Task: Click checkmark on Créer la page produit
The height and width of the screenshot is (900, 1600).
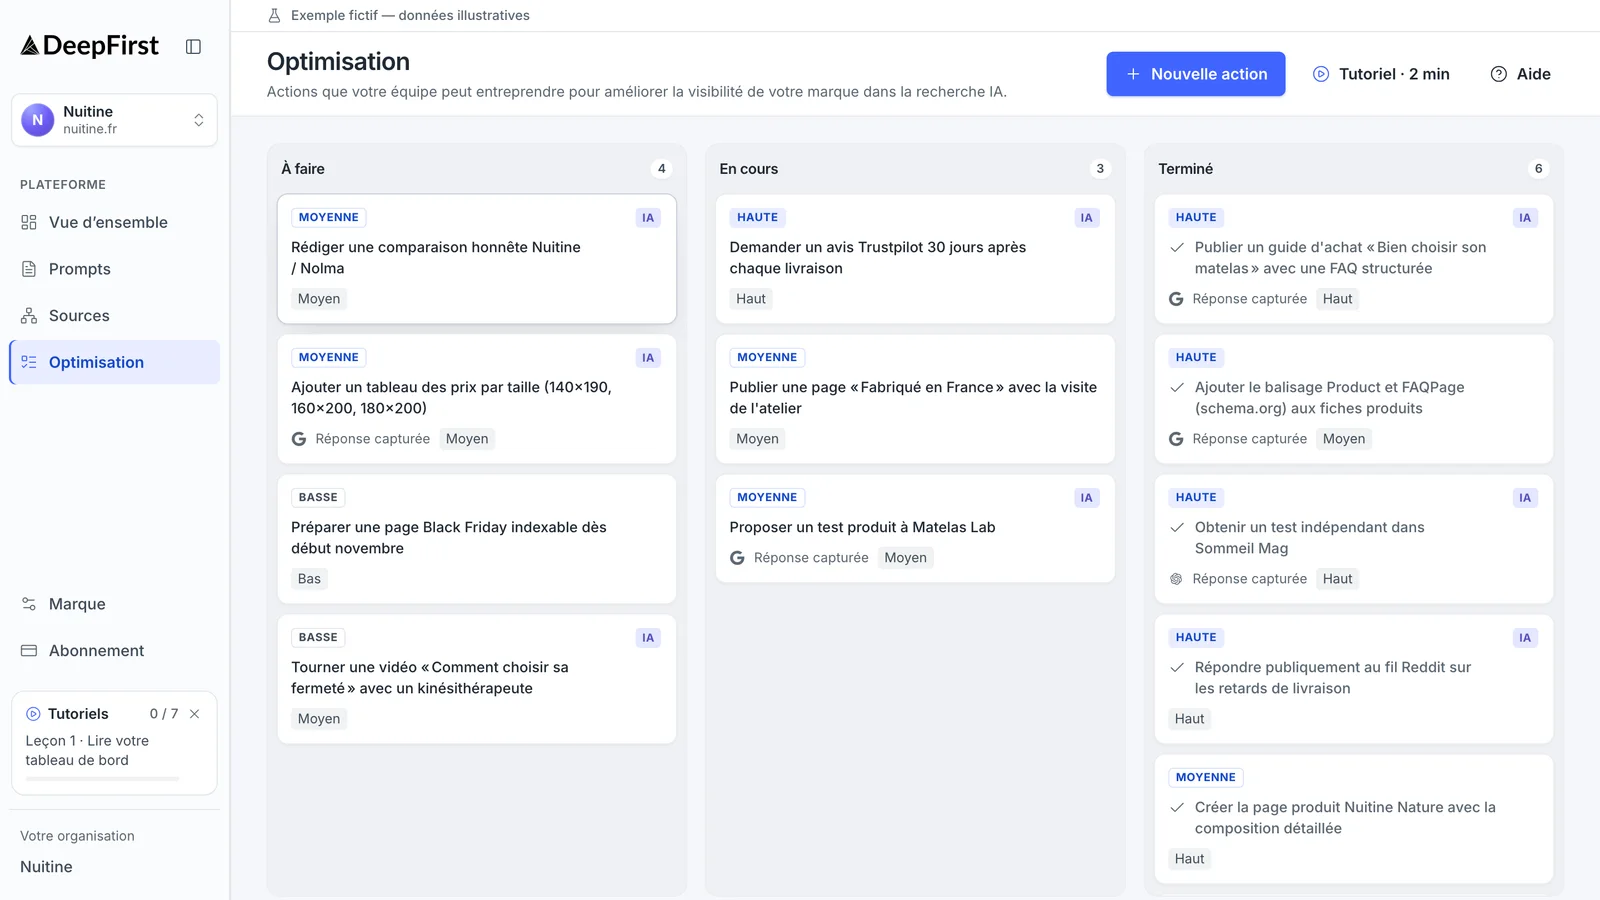Action: pyautogui.click(x=1177, y=807)
